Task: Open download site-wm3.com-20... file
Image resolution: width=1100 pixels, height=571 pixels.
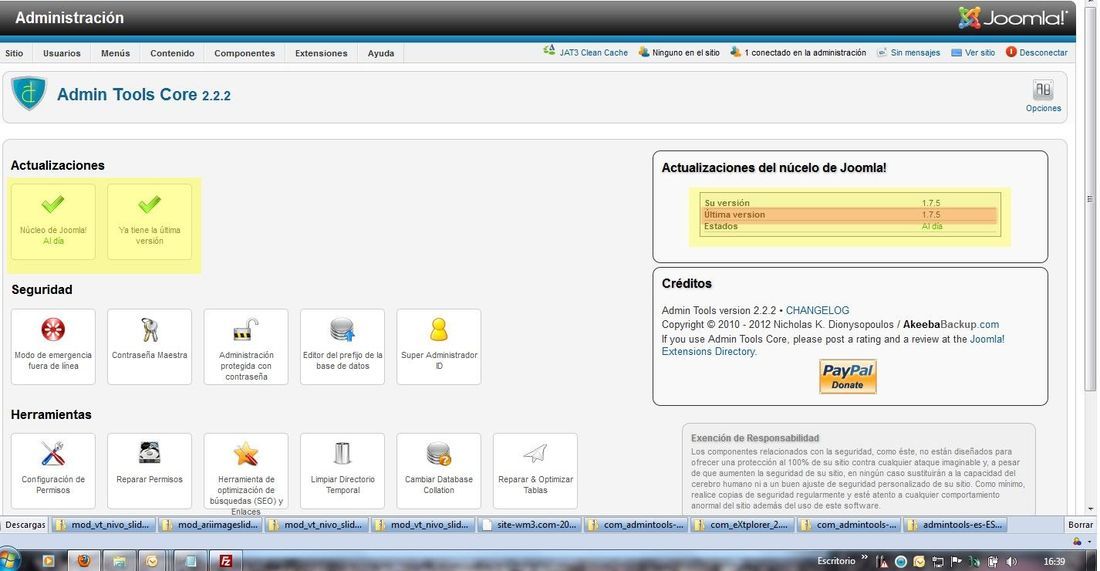Action: (x=530, y=525)
